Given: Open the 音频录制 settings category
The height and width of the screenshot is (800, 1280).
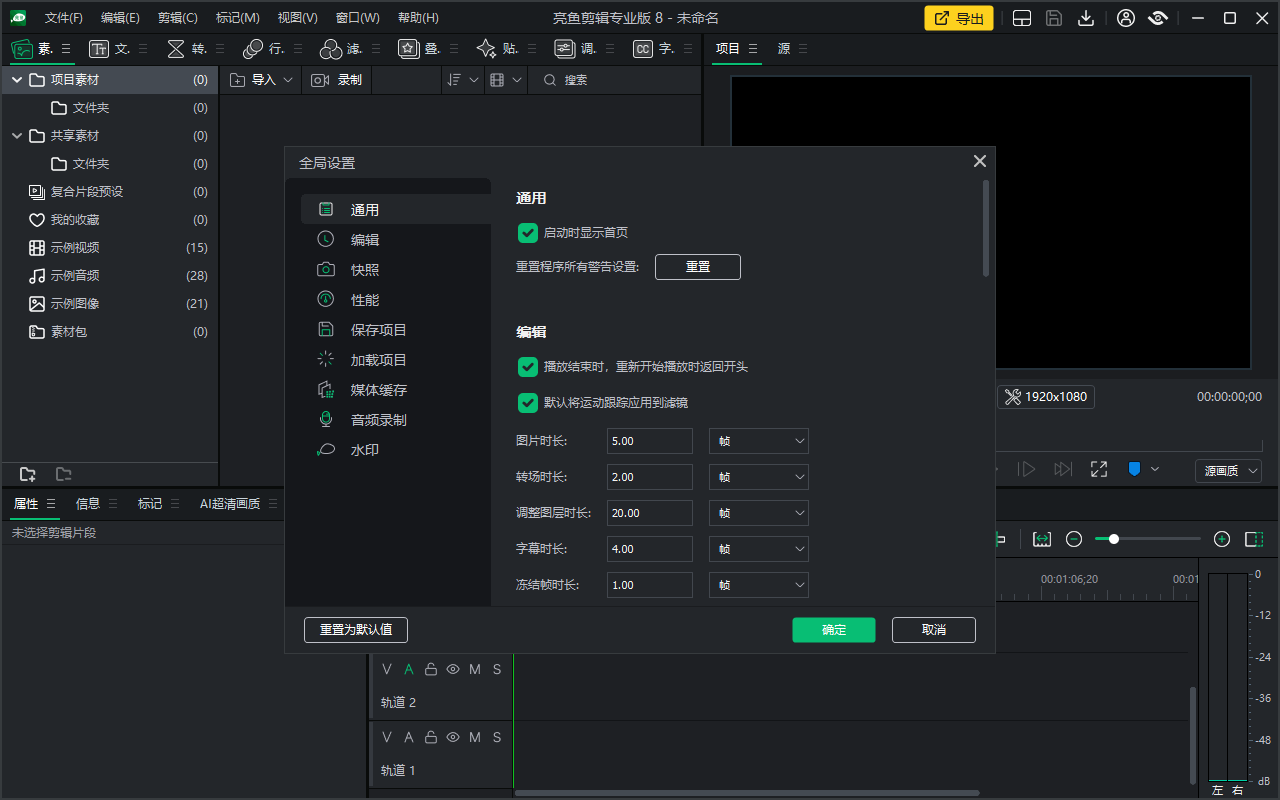Looking at the screenshot, I should (x=395, y=420).
